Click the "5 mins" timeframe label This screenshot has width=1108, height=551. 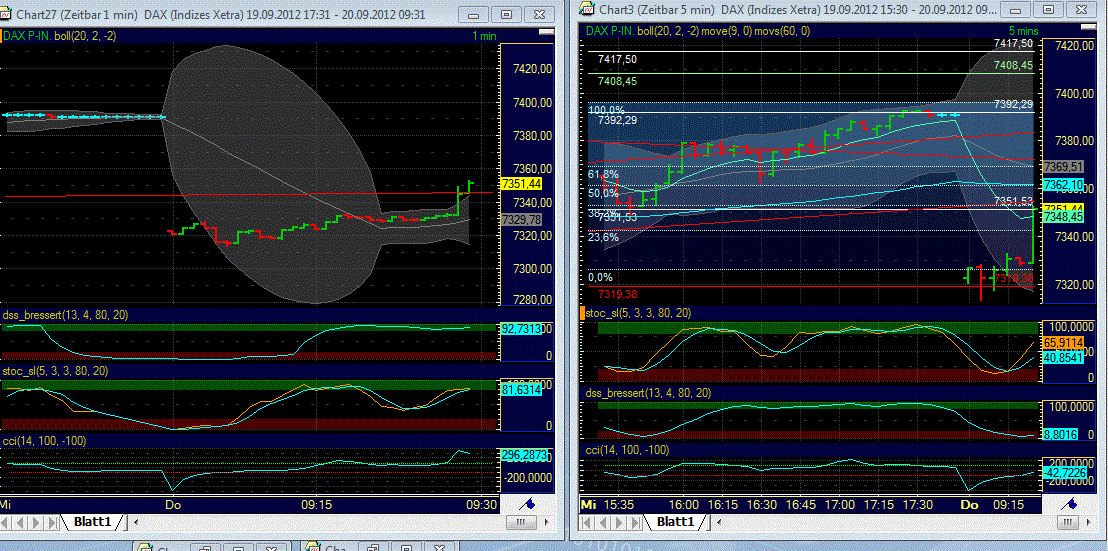coord(1023,30)
